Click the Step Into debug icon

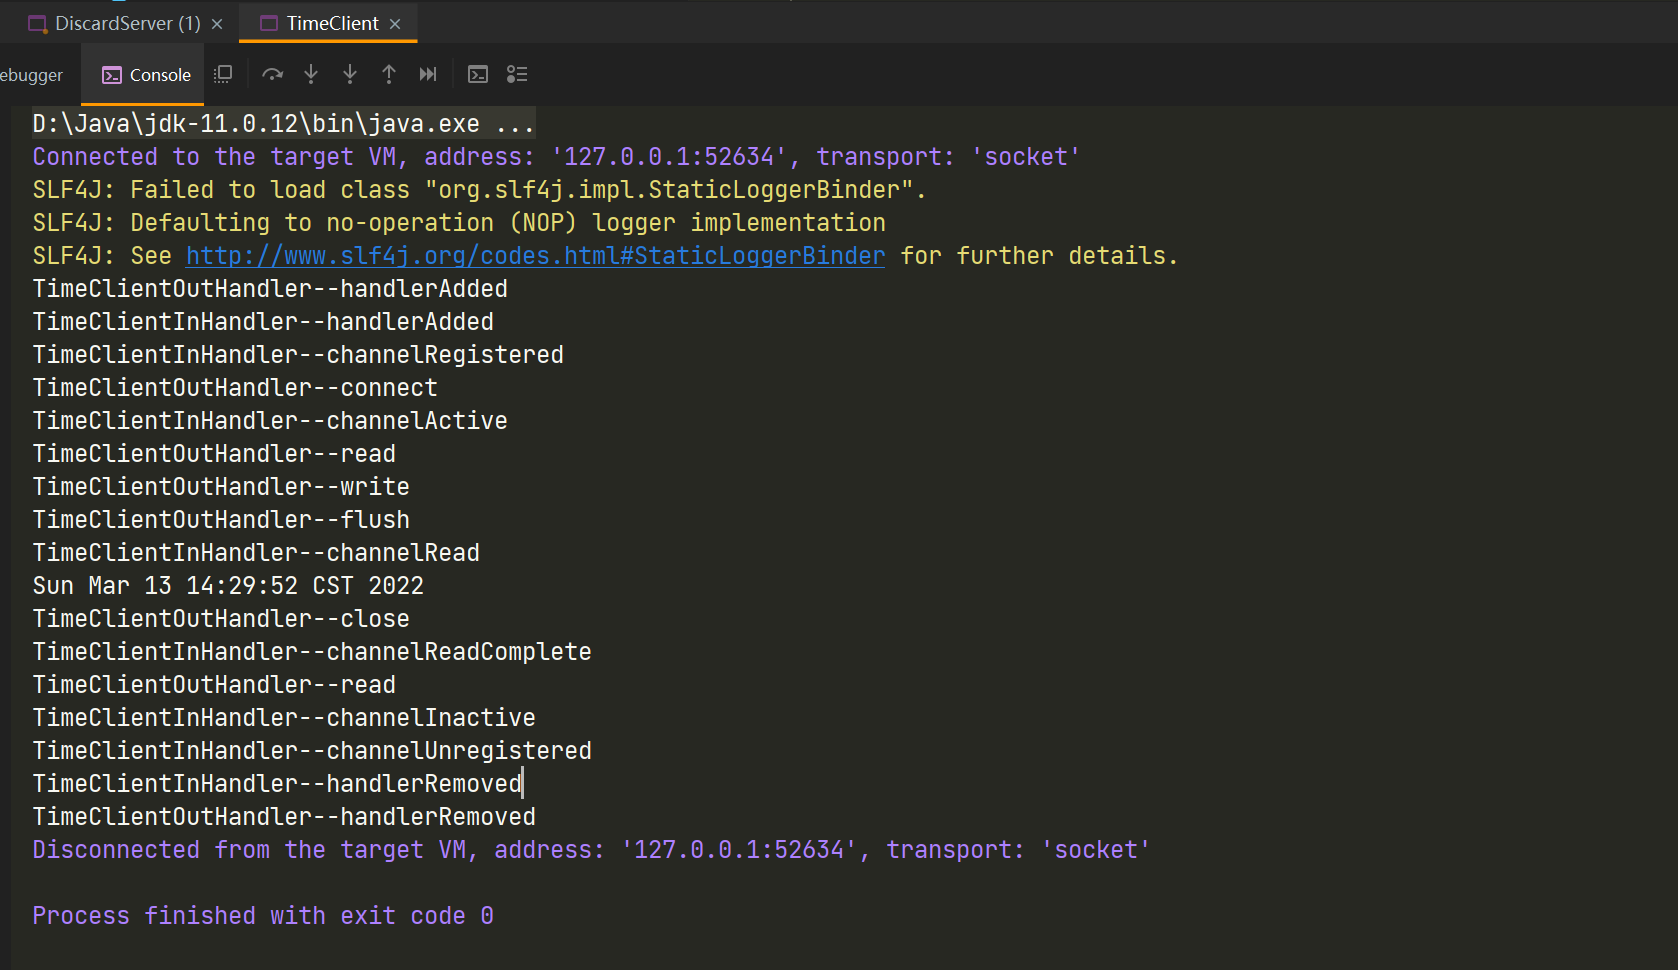click(x=311, y=74)
